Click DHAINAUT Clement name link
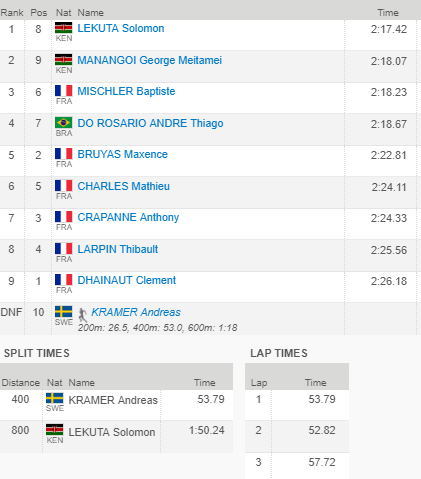421x479 pixels. coord(127,280)
